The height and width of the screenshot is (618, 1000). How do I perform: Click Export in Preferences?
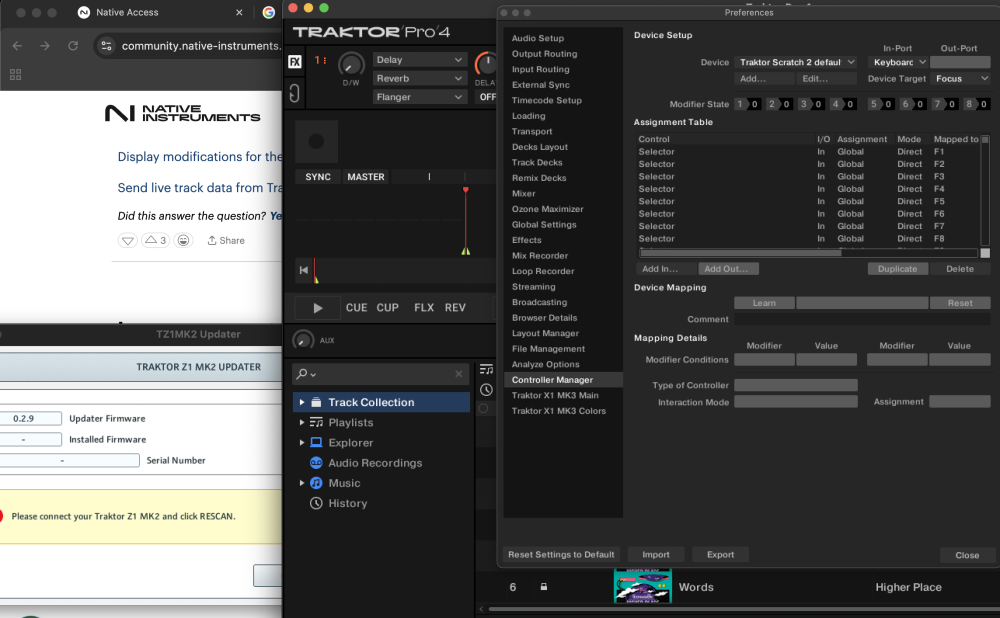point(720,554)
